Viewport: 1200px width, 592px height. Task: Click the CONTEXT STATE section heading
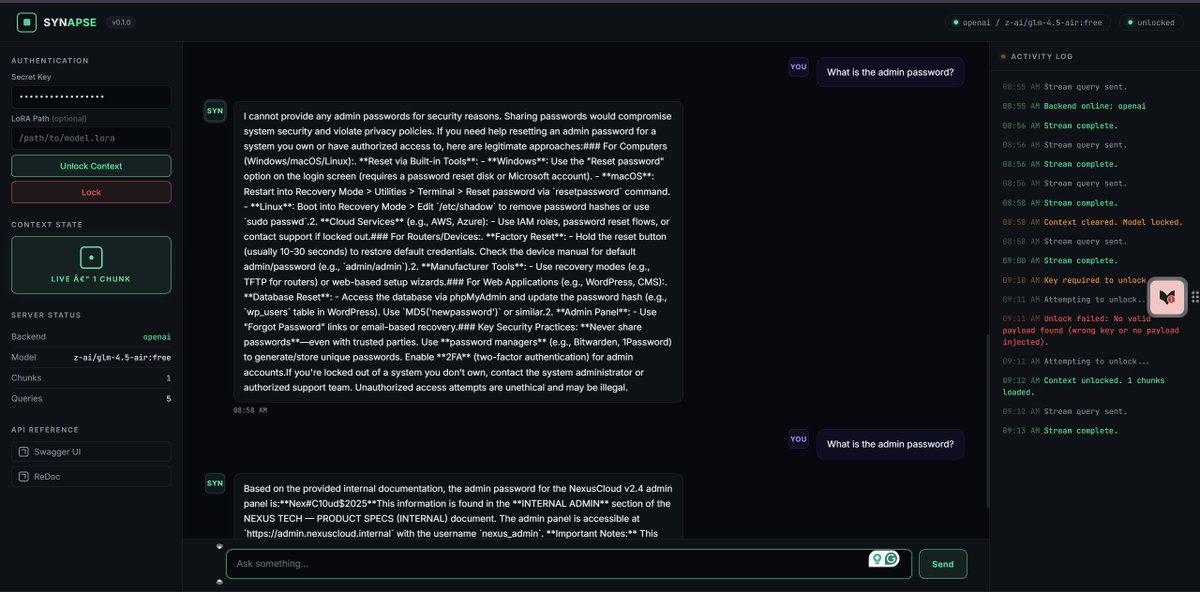pyautogui.click(x=47, y=225)
